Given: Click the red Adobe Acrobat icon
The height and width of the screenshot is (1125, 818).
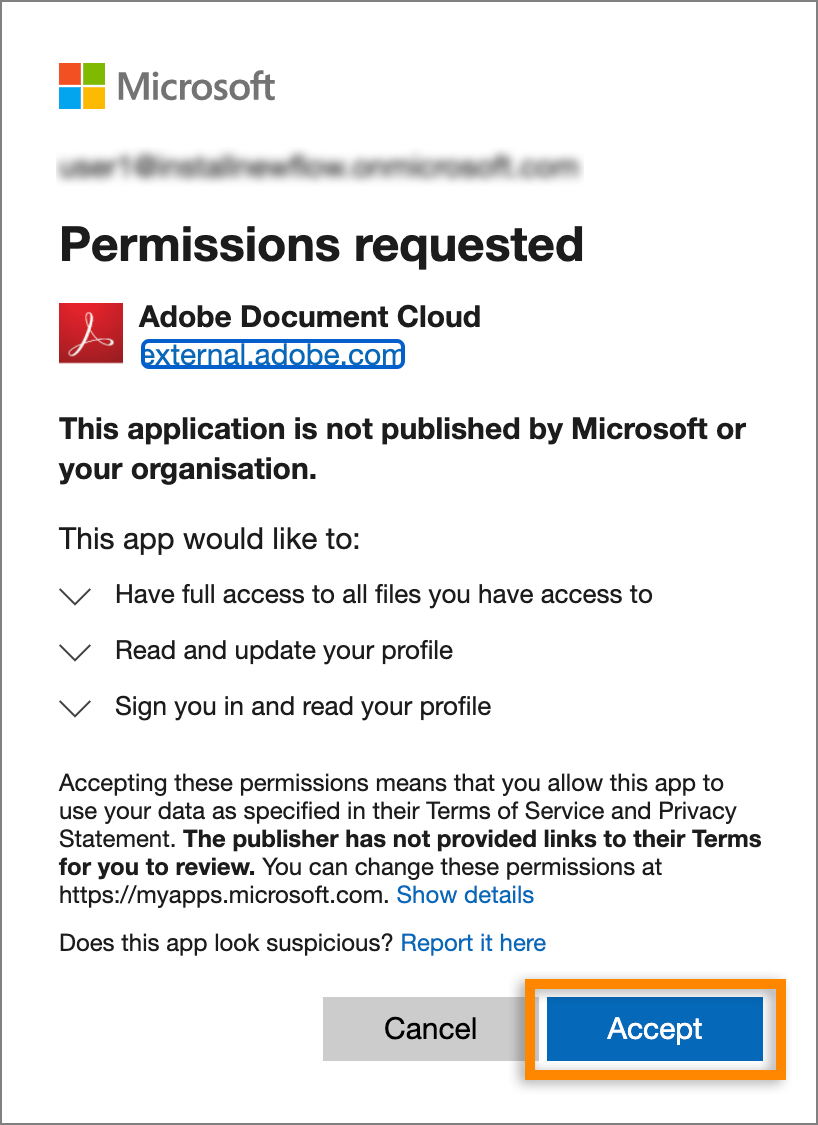Looking at the screenshot, I should coord(91,332).
